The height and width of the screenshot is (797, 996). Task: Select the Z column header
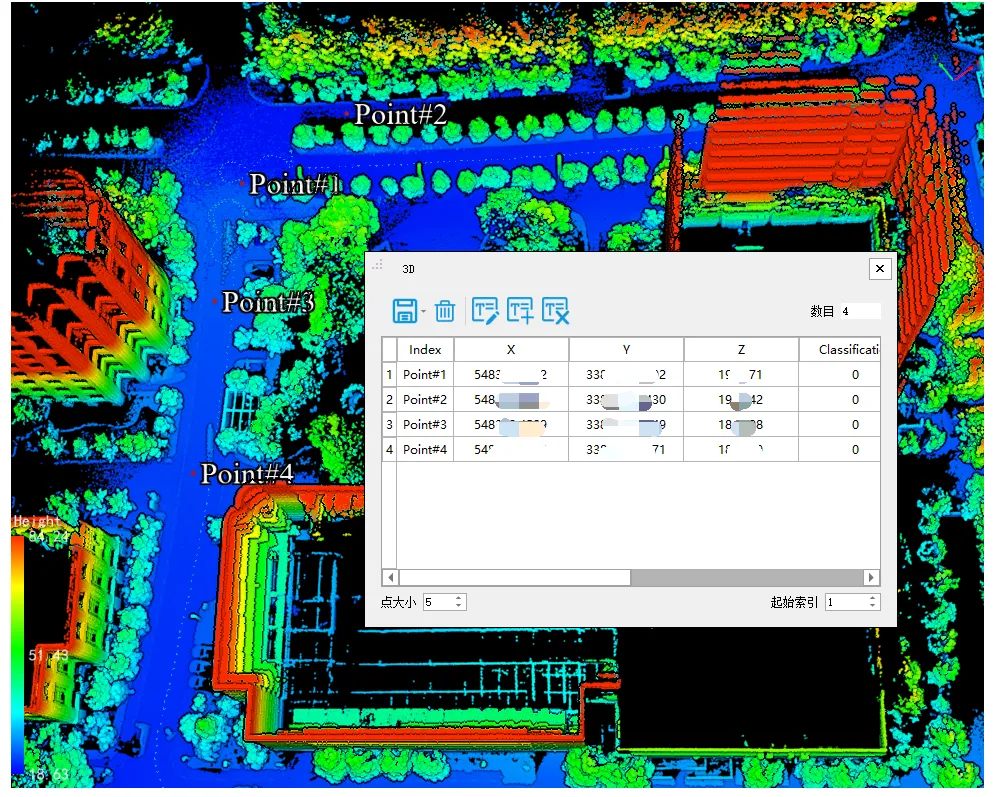coord(741,350)
